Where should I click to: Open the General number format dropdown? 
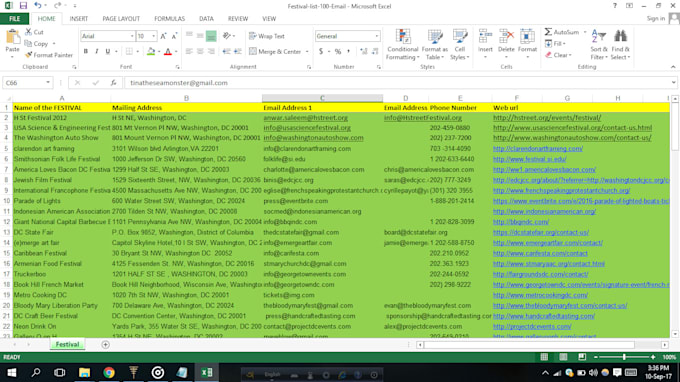(376, 36)
